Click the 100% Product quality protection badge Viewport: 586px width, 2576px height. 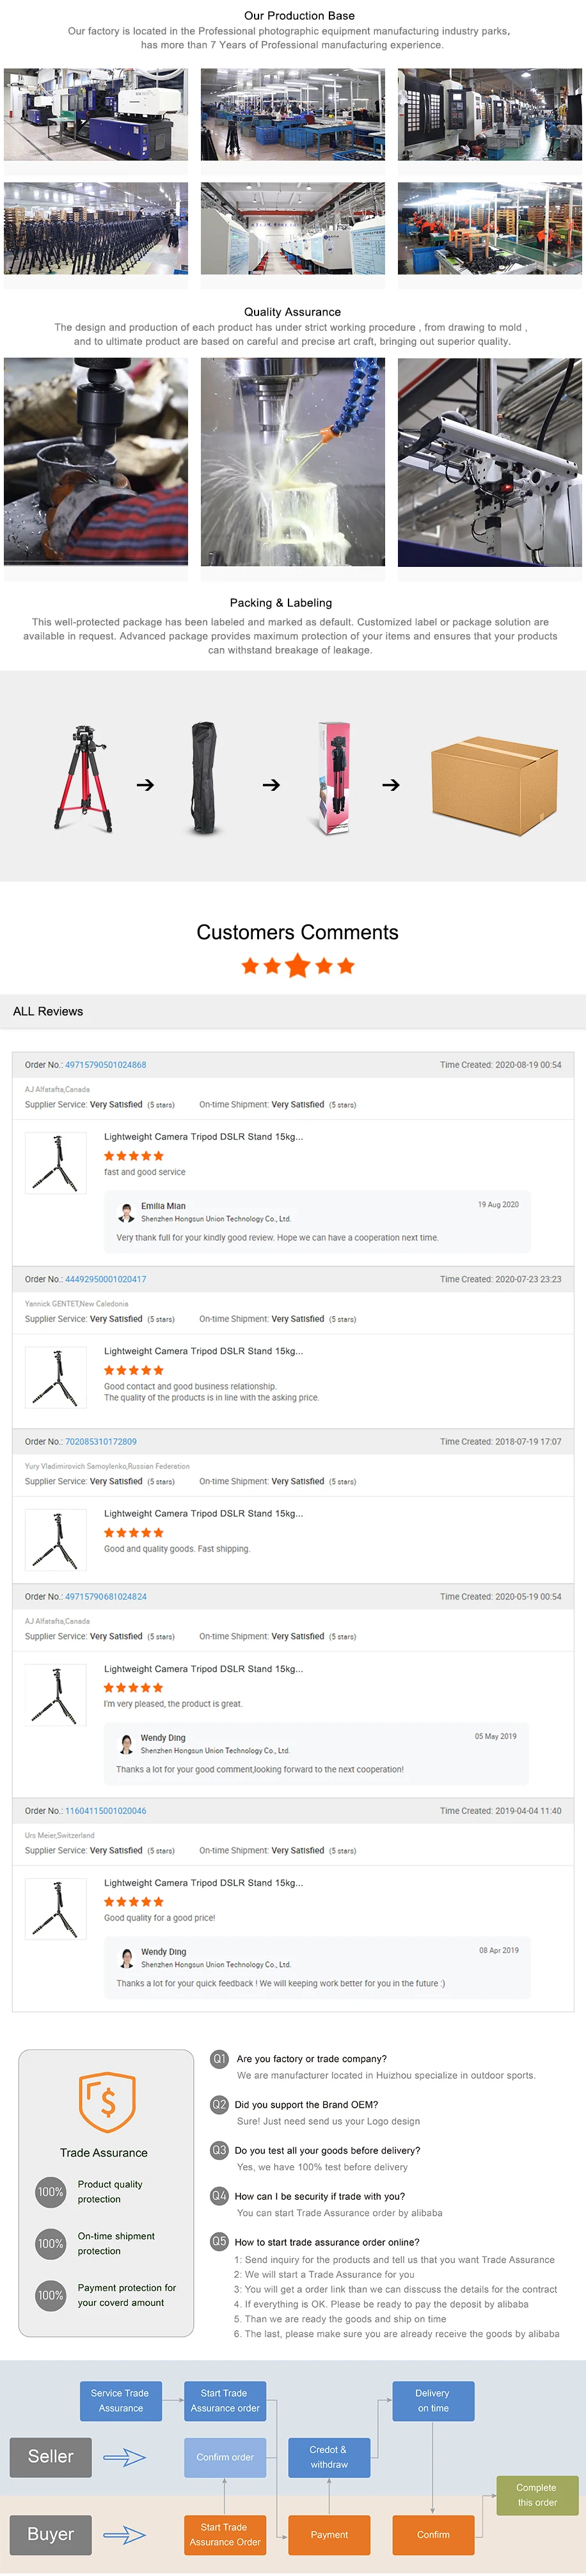[x=51, y=2192]
